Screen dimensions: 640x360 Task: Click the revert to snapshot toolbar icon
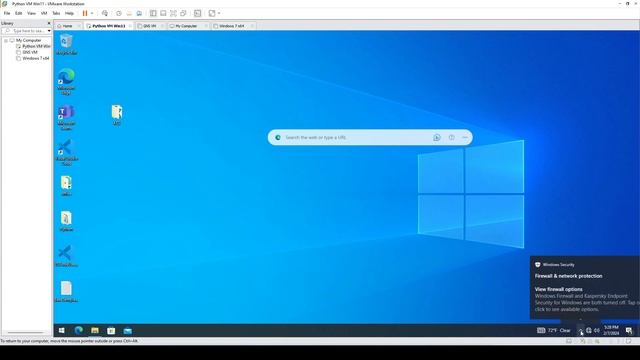tap(129, 13)
